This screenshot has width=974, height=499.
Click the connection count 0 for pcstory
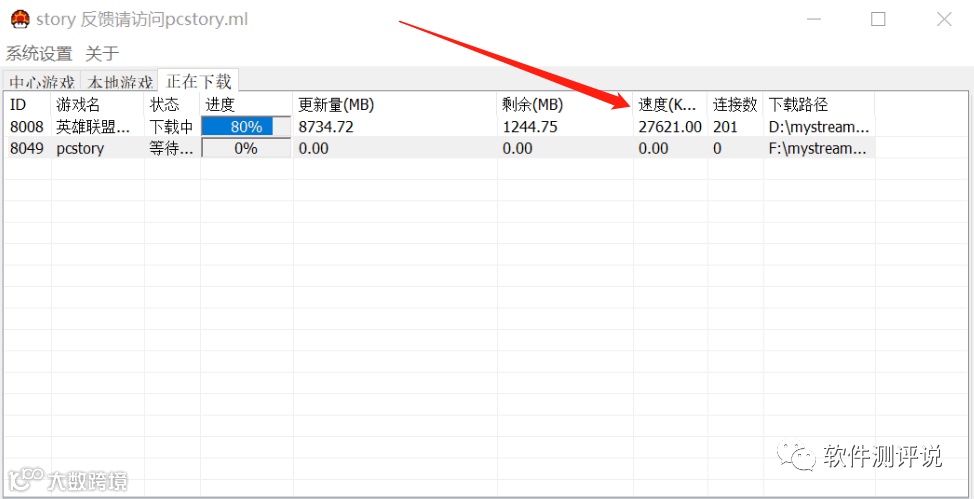[x=717, y=149]
